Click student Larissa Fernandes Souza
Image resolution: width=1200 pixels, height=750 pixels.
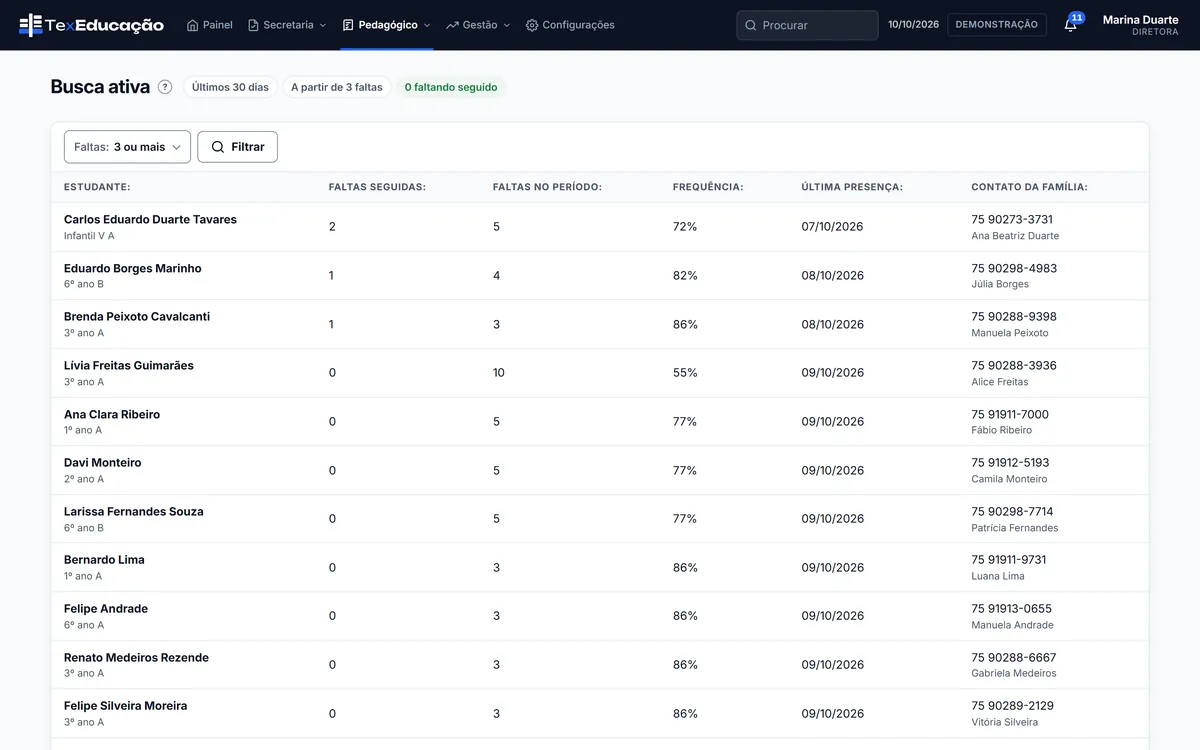(134, 512)
